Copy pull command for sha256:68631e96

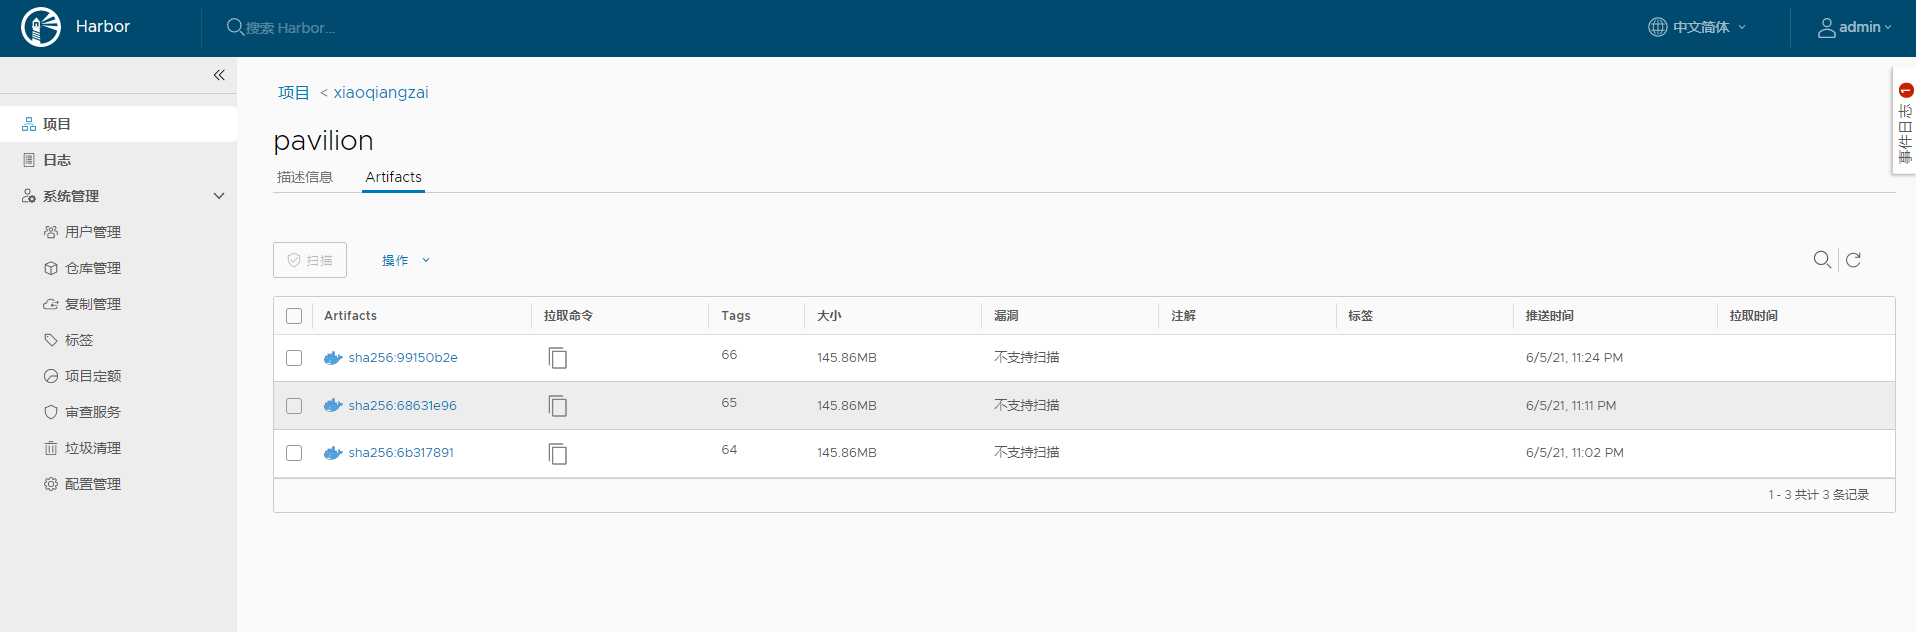click(x=558, y=405)
